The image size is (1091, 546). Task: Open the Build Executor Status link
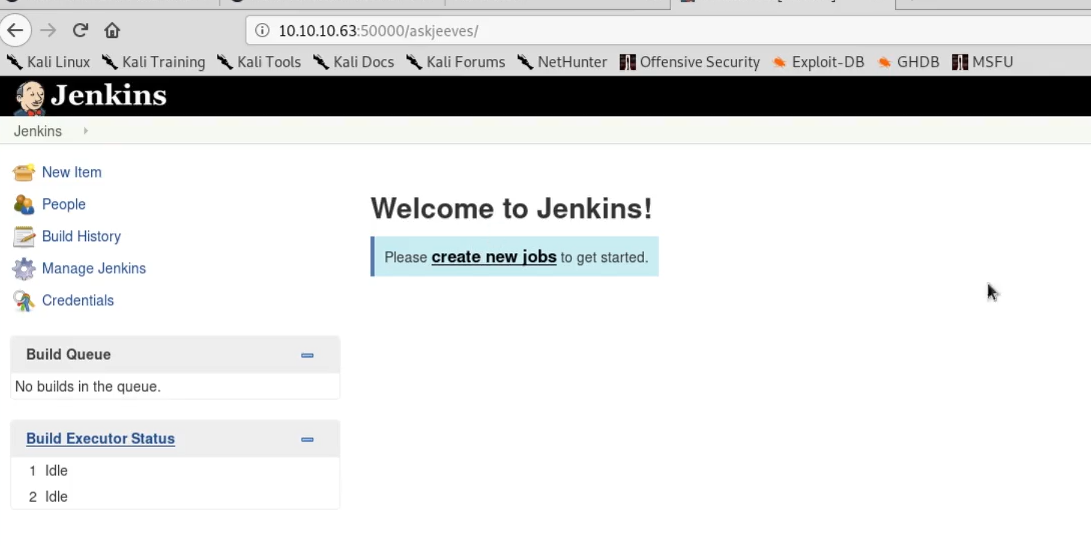point(100,439)
